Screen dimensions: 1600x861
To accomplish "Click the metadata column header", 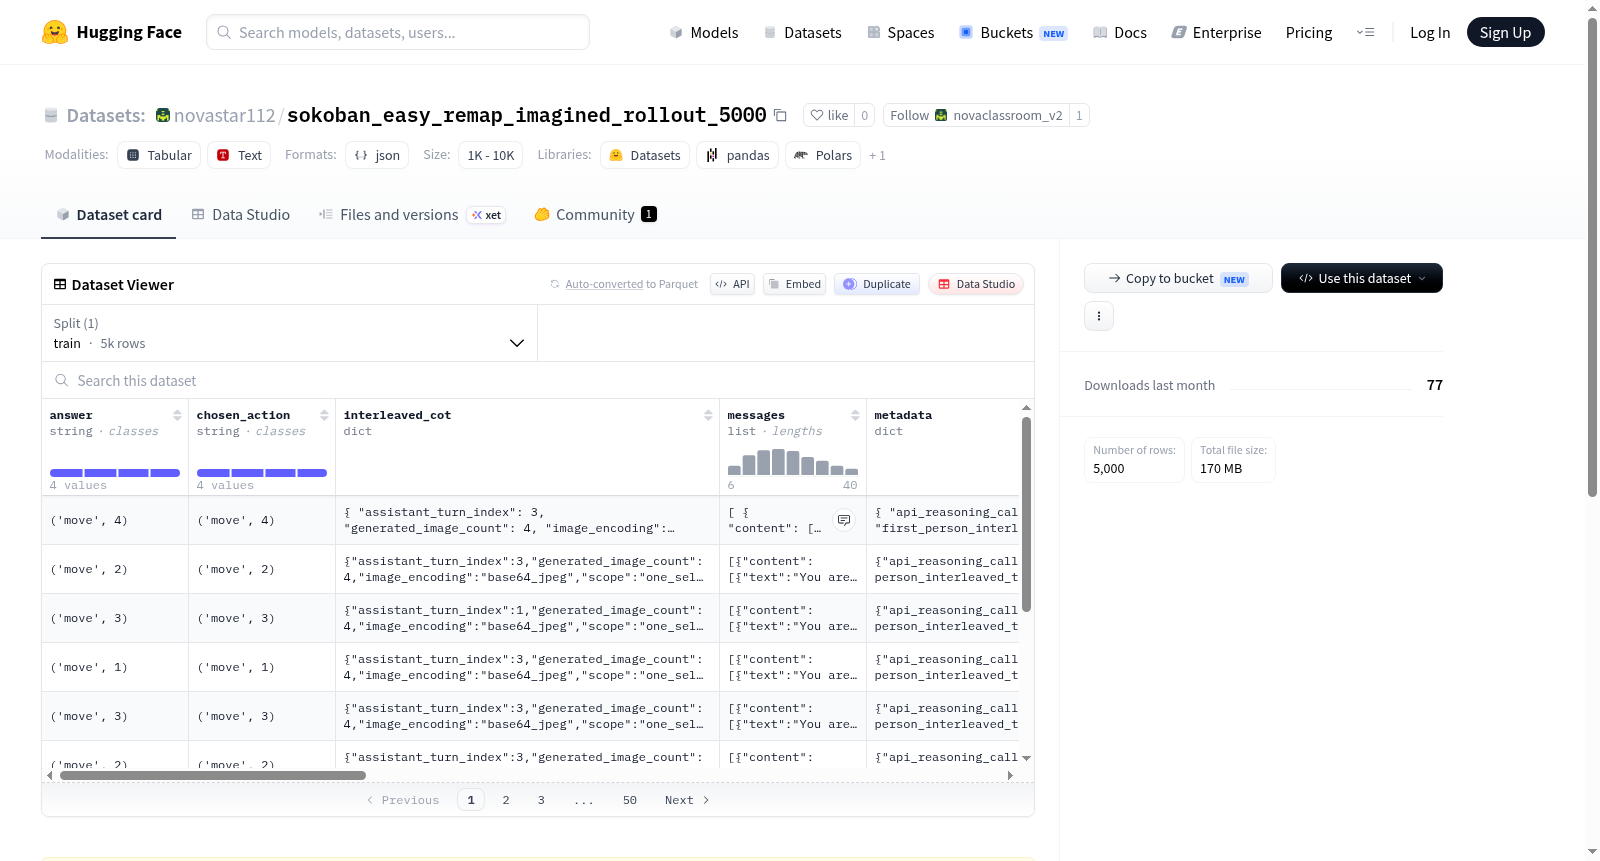I will pos(903,415).
